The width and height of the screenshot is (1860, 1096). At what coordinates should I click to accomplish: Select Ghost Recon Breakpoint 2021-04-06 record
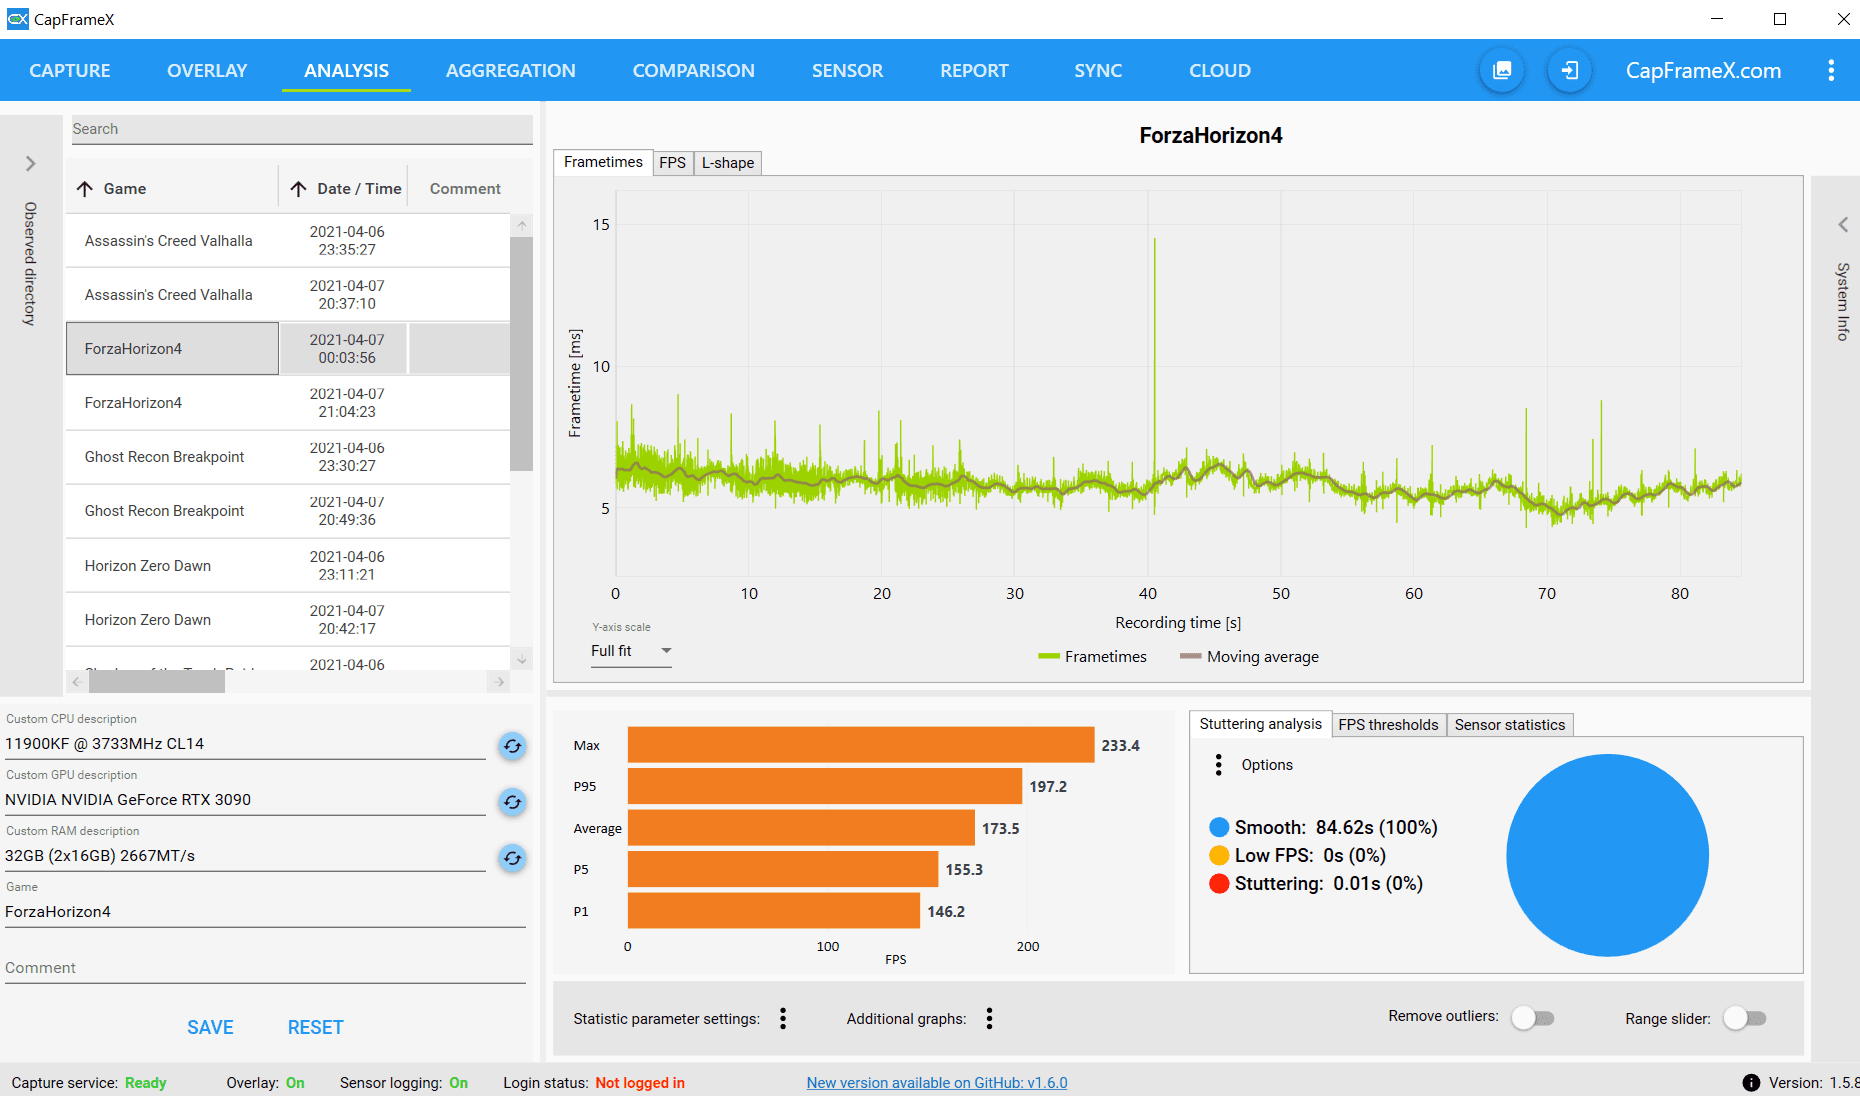[288, 457]
